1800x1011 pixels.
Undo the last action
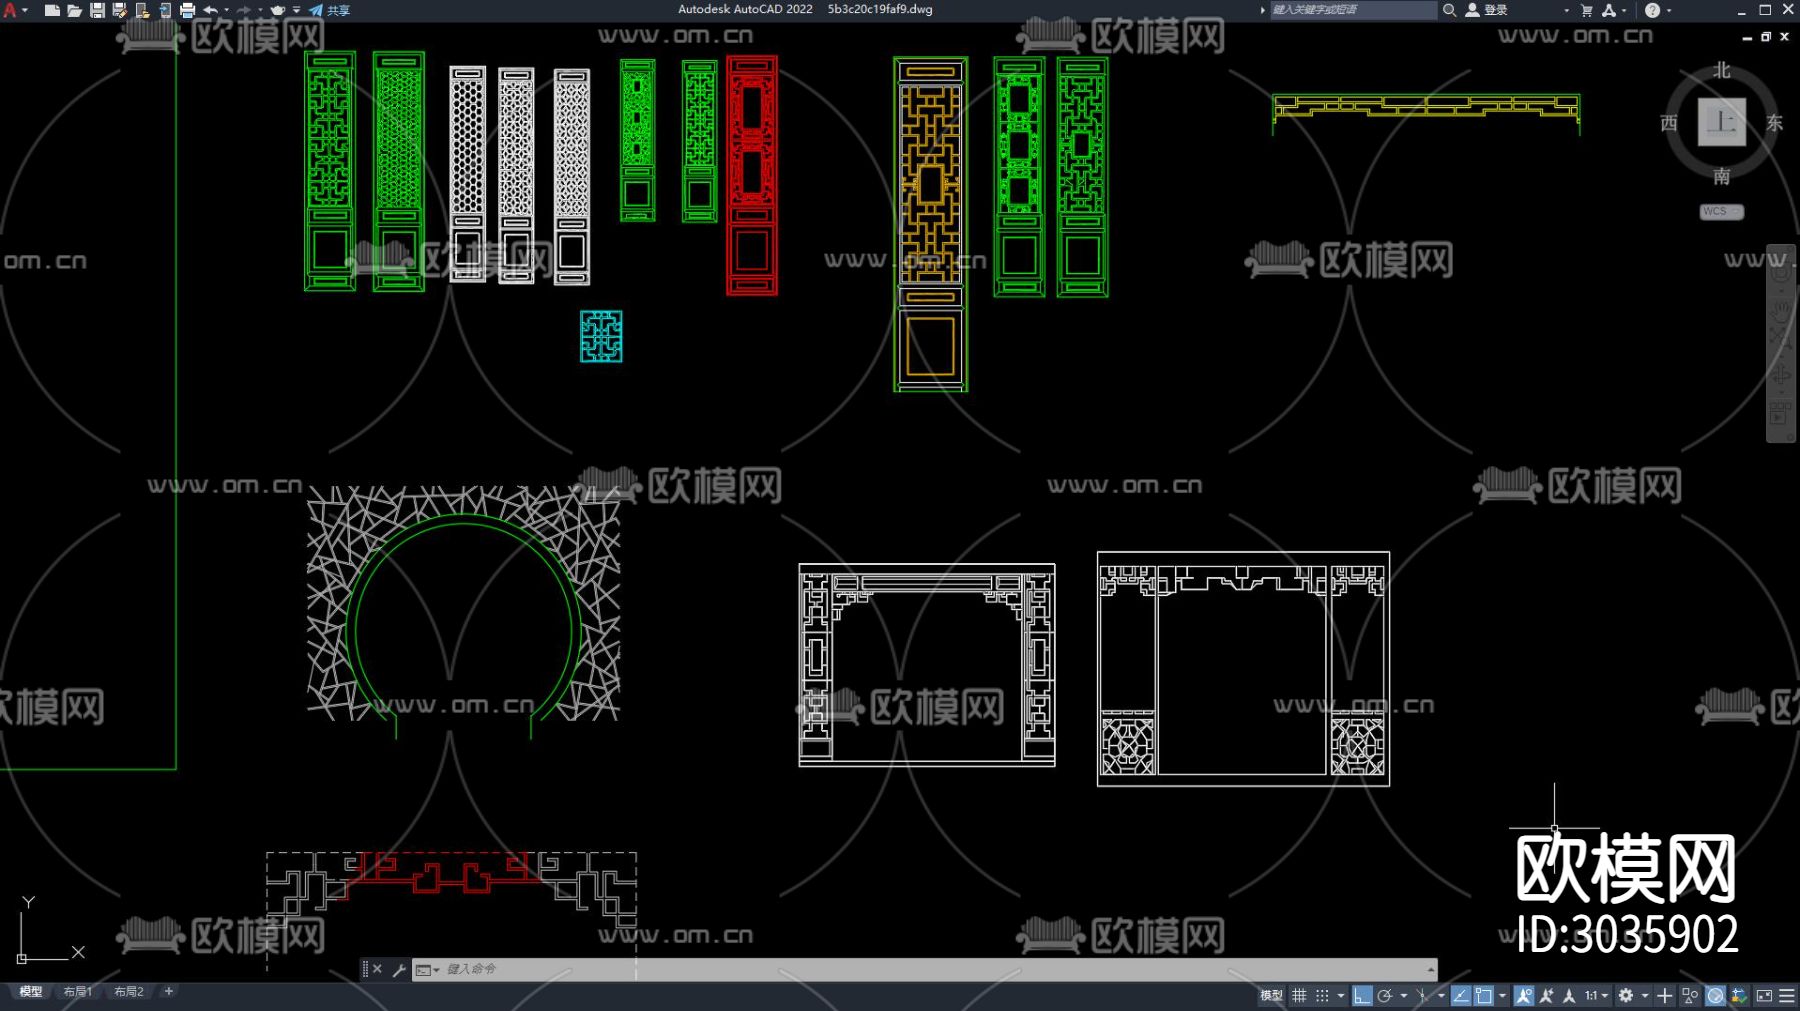[210, 10]
